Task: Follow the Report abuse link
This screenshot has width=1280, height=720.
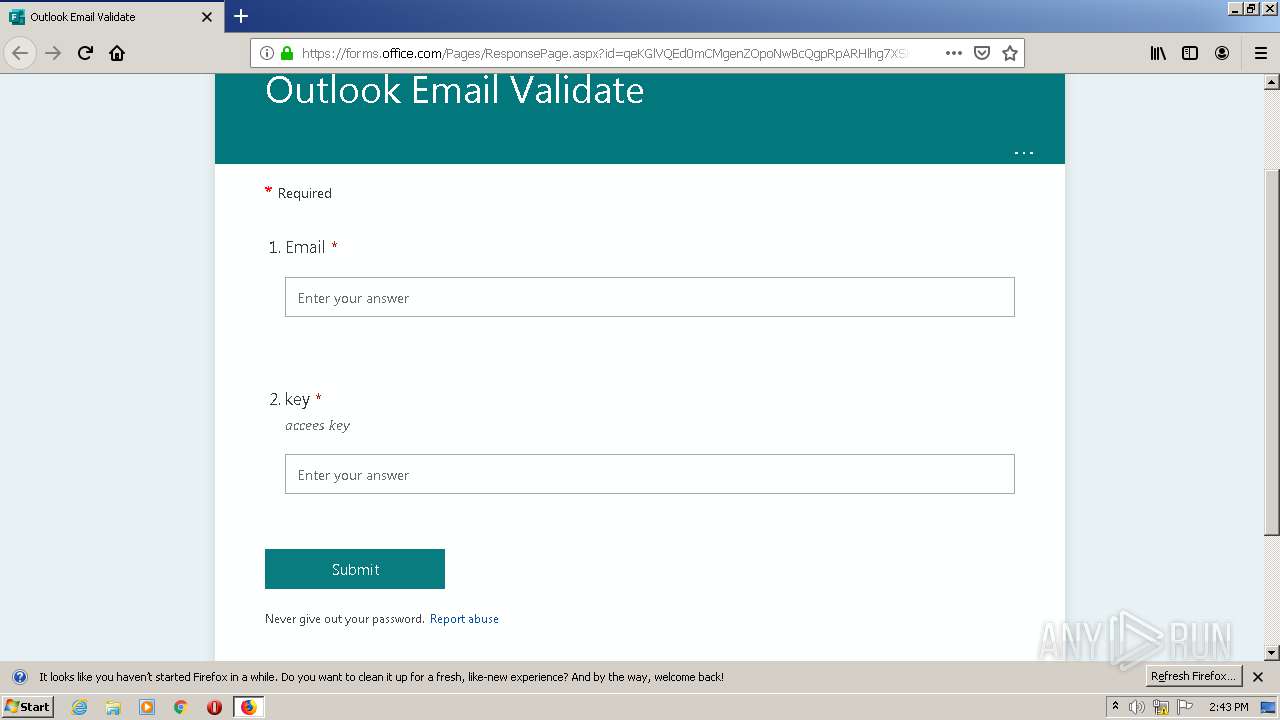Action: (464, 619)
